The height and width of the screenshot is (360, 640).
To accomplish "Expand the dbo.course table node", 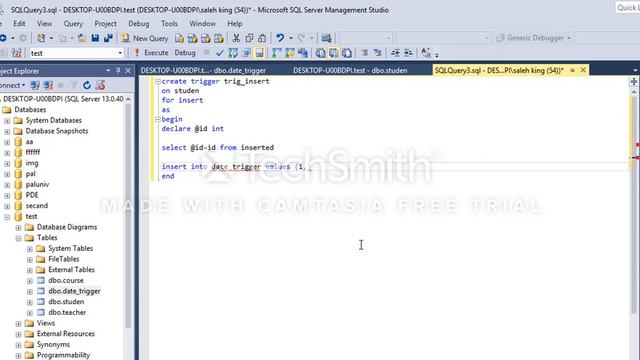I will click(x=30, y=281).
